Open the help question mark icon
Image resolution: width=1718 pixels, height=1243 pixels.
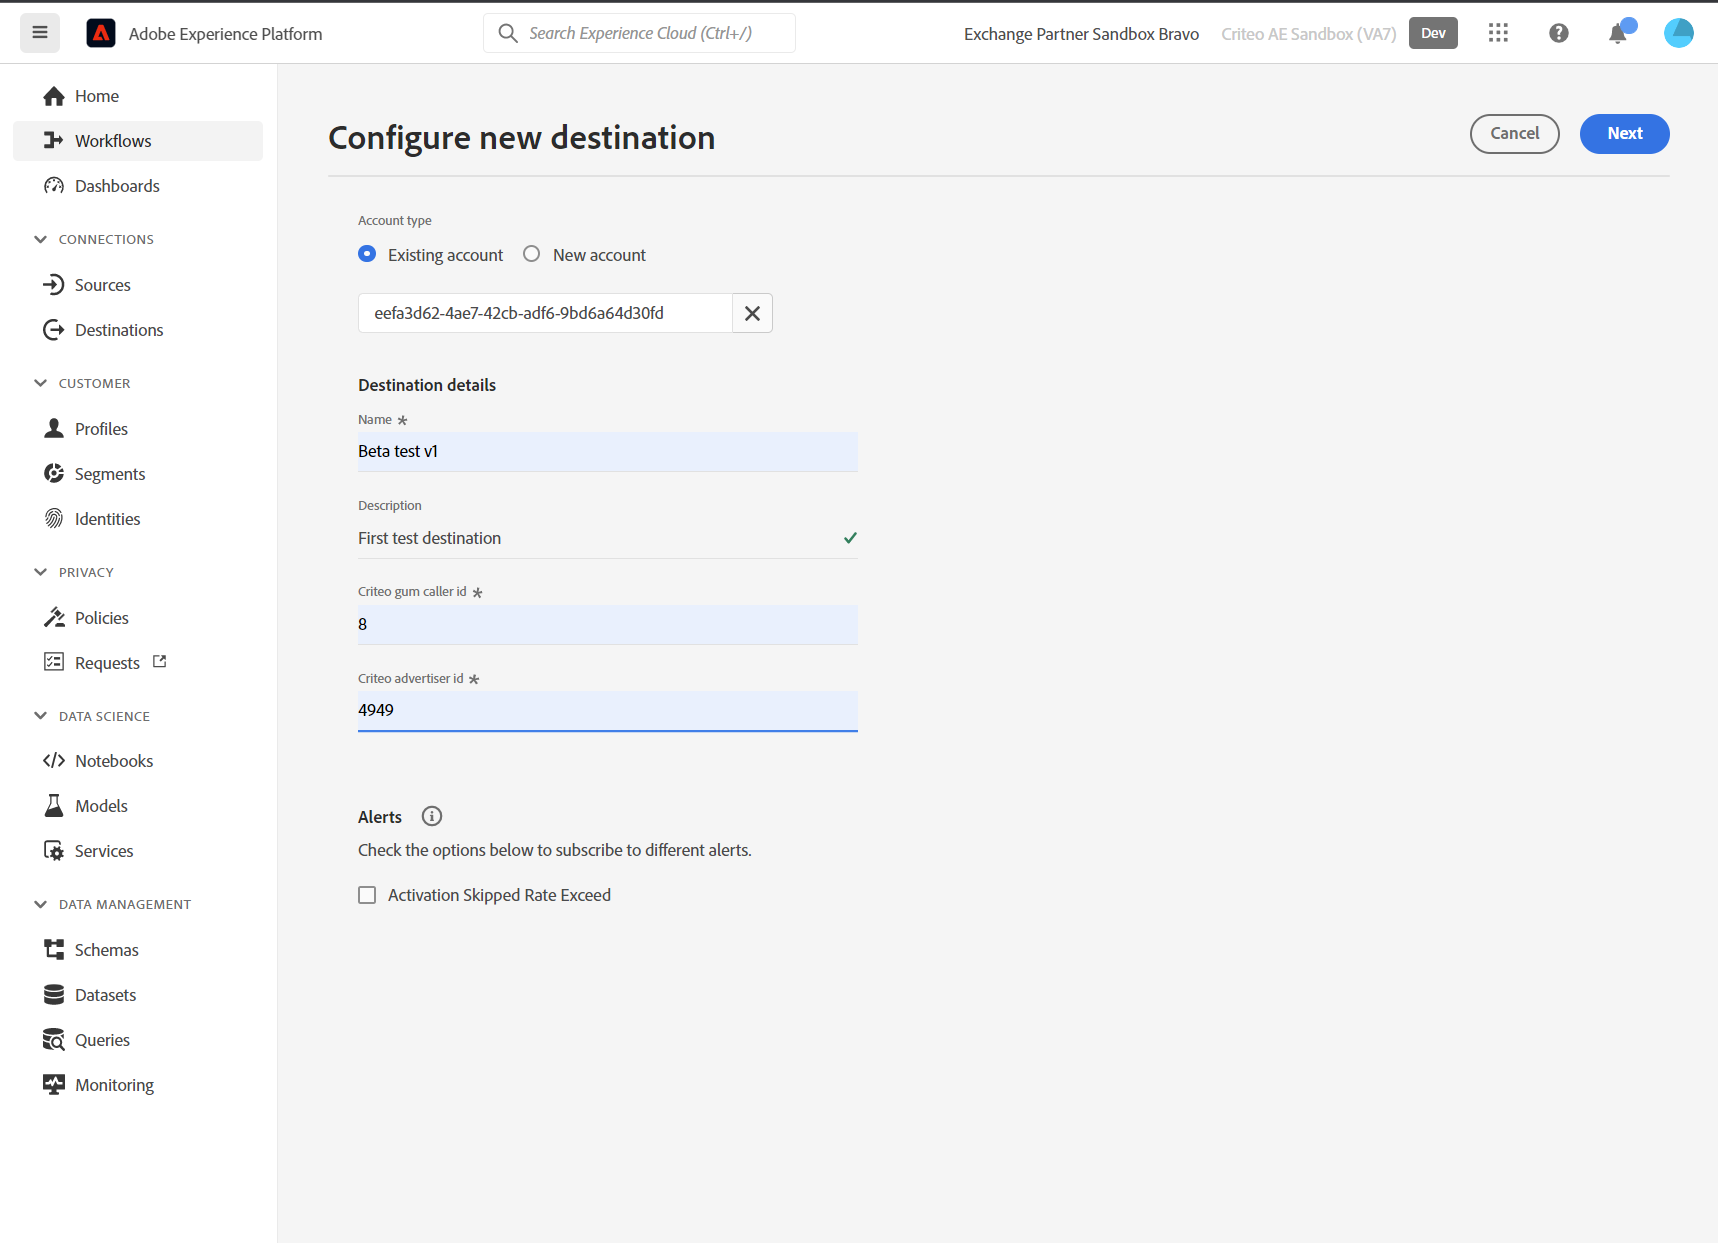[1558, 33]
